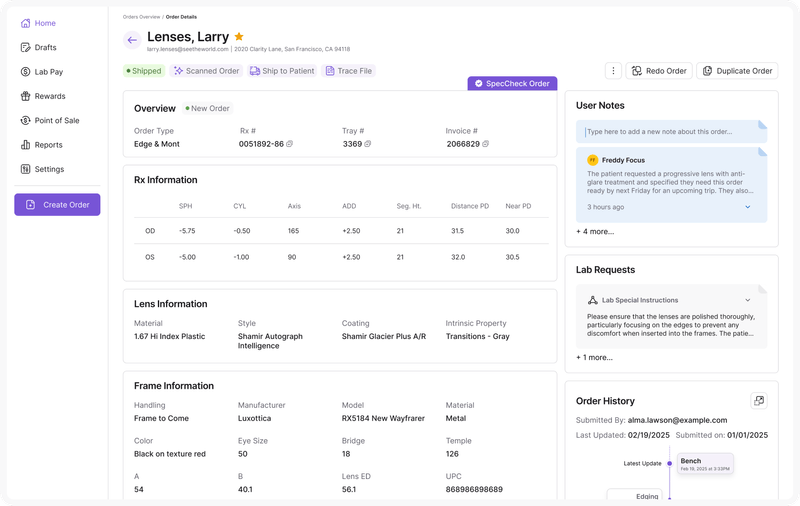Click the Black on texture red color
The height and width of the screenshot is (506, 800).
pyautogui.click(x=170, y=454)
